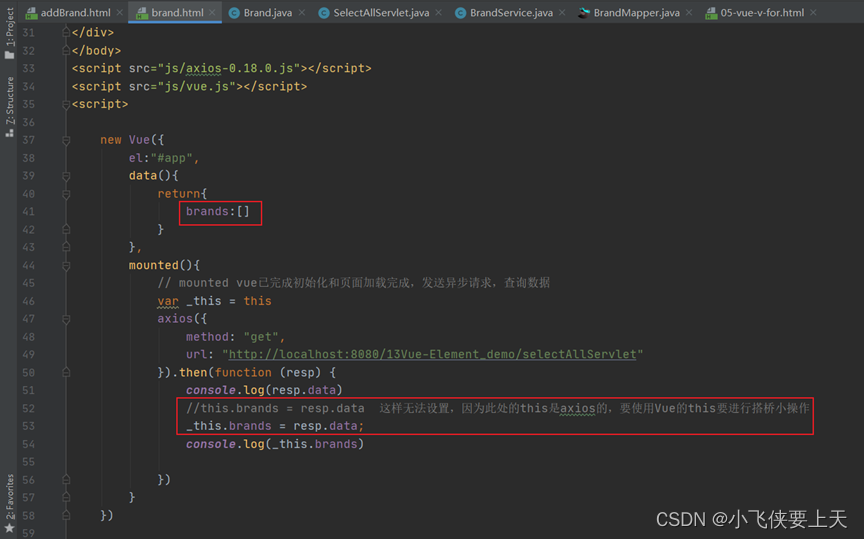Viewport: 864px width, 539px height.
Task: Open the Favorites tool window
Action: click(9, 504)
